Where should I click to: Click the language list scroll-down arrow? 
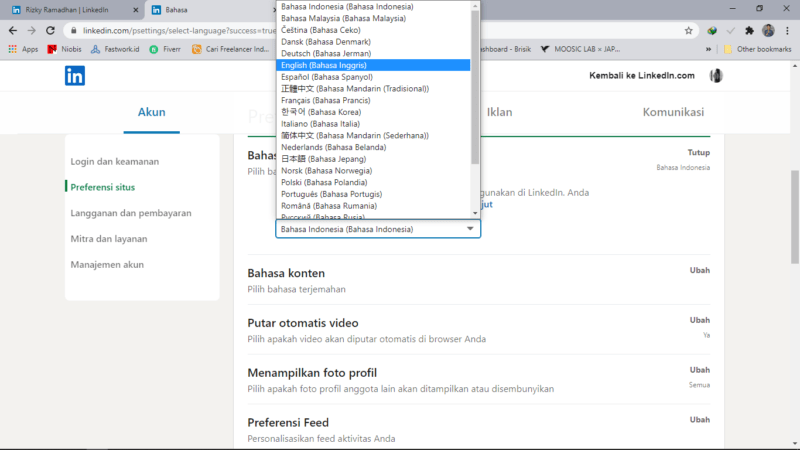point(475,213)
